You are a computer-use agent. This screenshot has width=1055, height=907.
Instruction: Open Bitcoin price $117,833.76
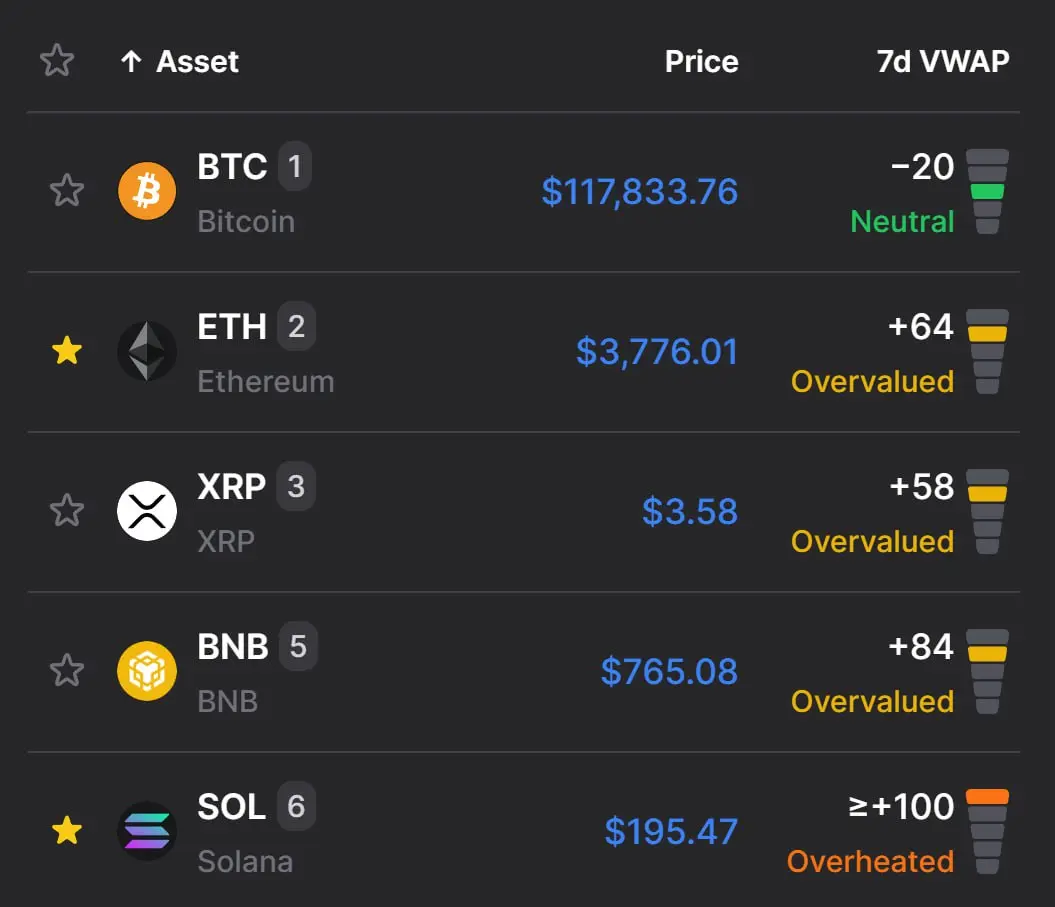click(x=640, y=192)
